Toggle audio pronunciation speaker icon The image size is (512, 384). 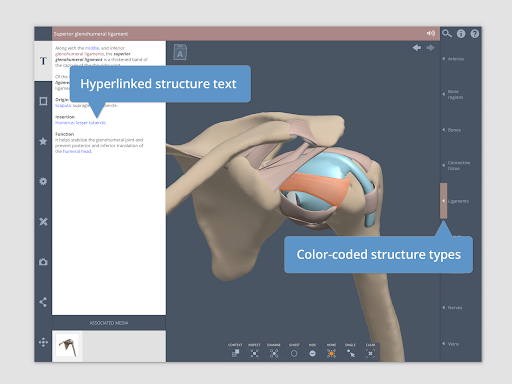tap(431, 33)
